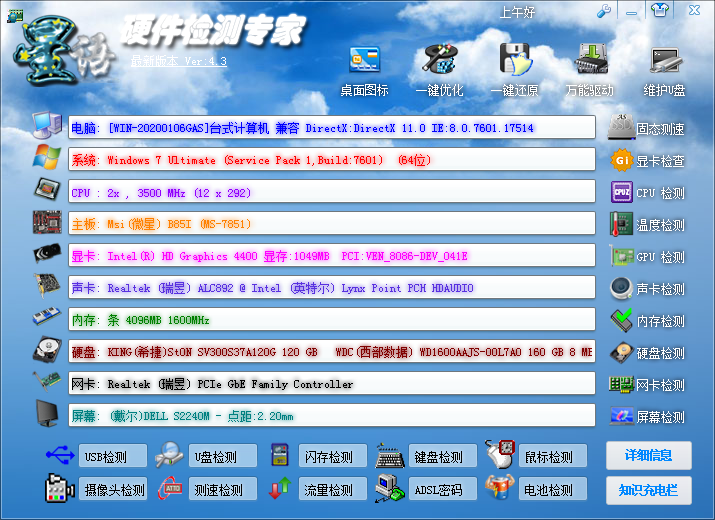Click the 显卡 Intel HD Graphics 4400 field

tap(332, 255)
